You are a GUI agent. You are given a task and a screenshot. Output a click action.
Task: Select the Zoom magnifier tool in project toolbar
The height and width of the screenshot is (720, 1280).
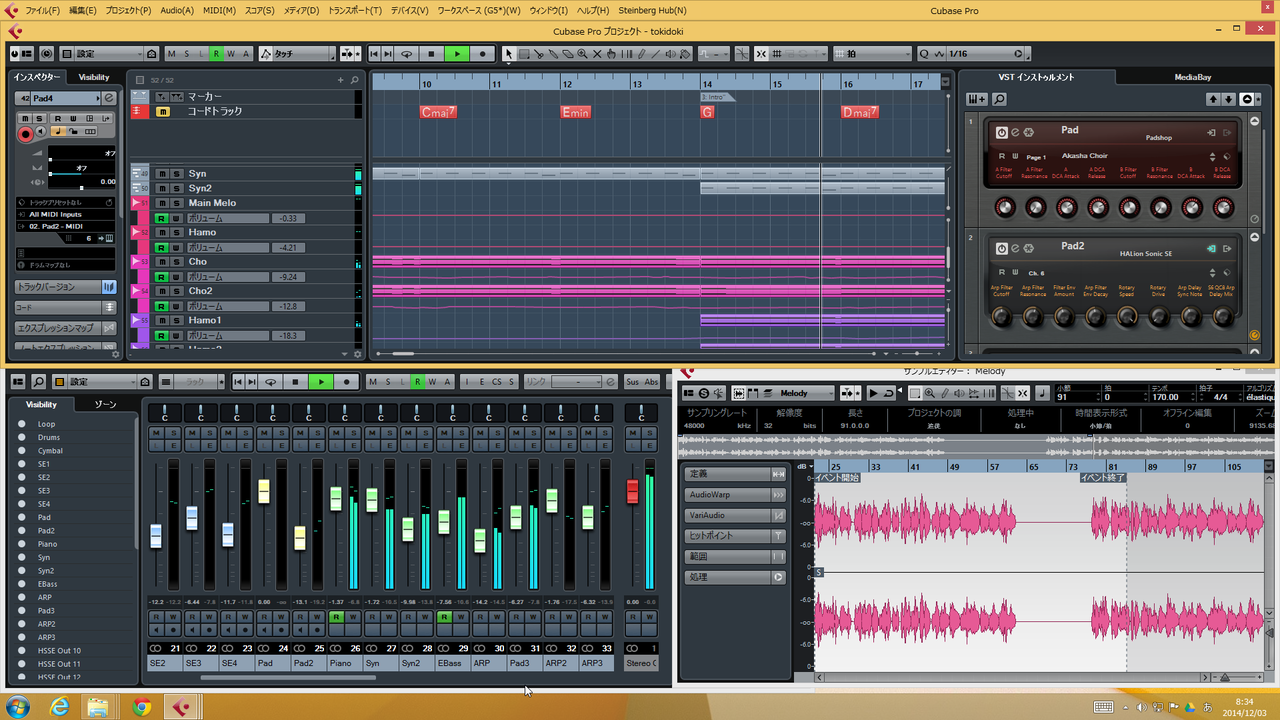(x=582, y=54)
